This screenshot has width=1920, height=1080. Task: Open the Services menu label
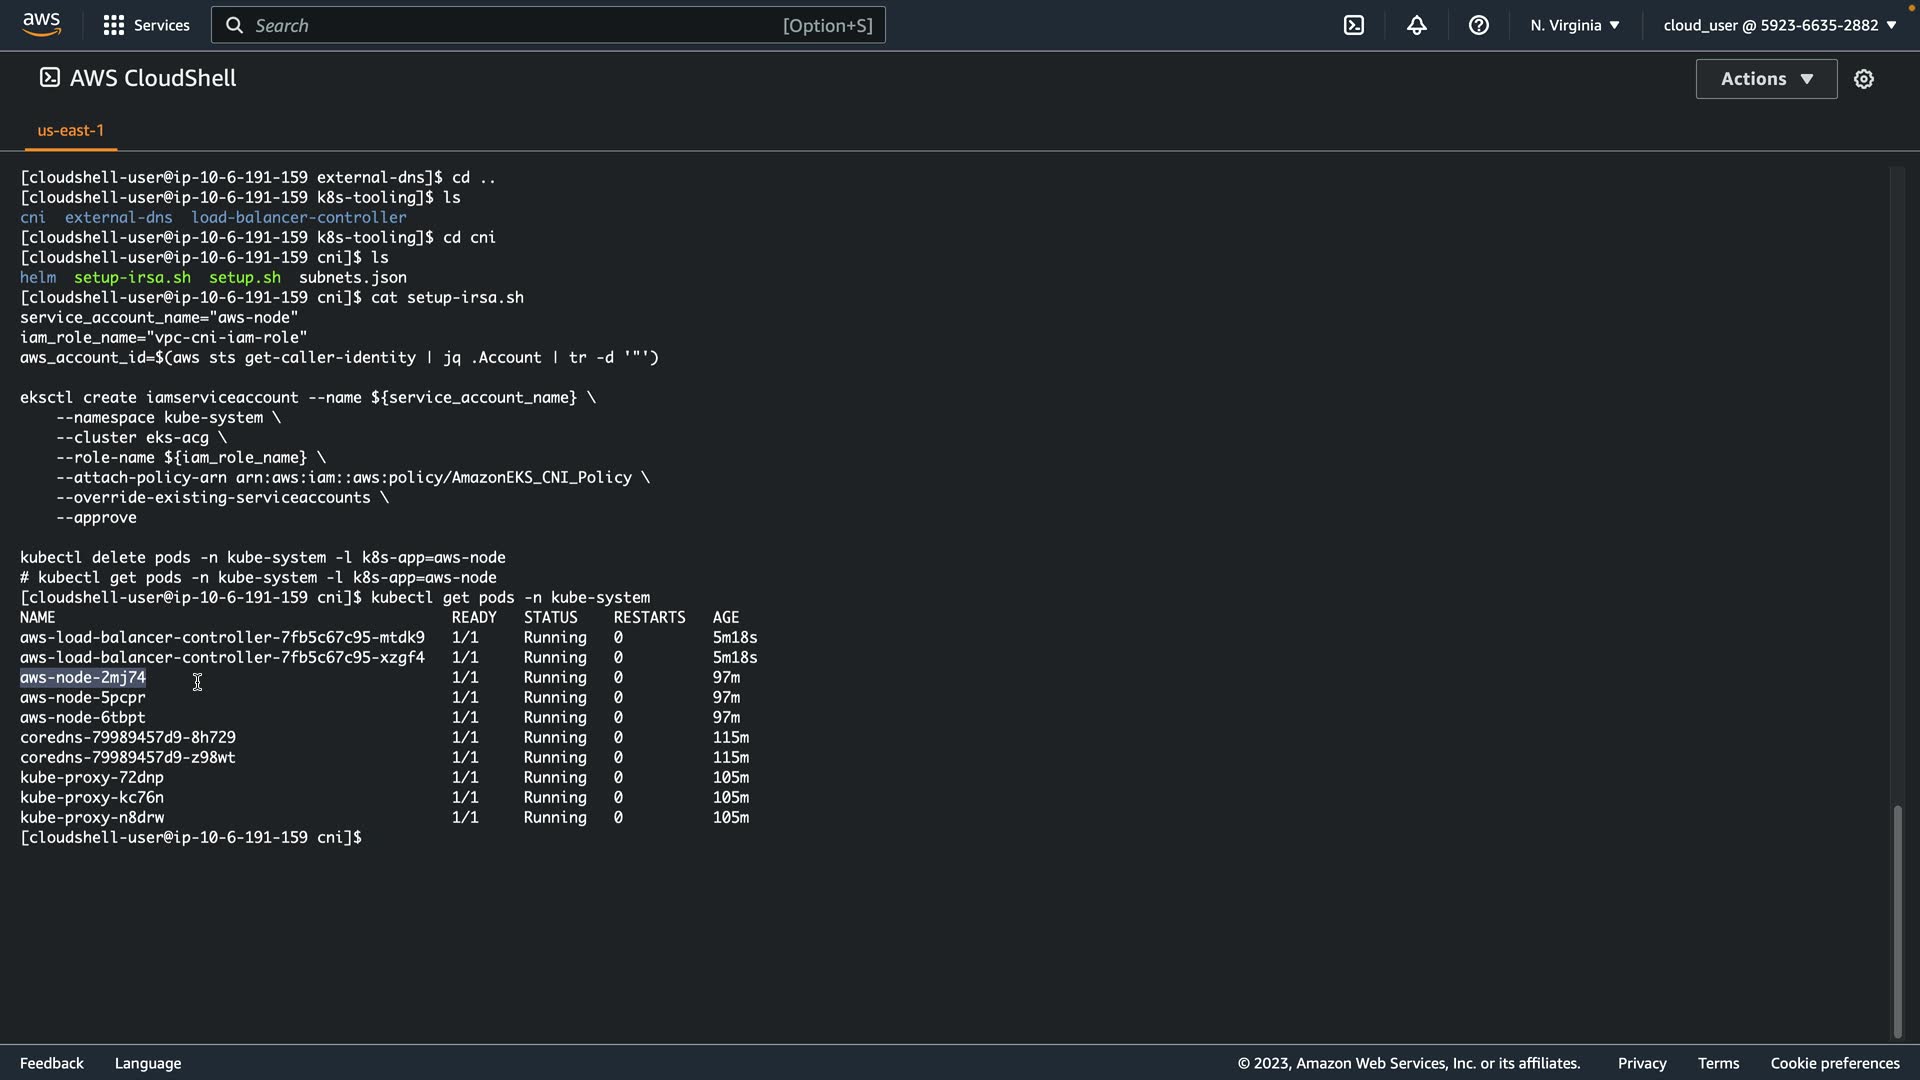click(161, 25)
